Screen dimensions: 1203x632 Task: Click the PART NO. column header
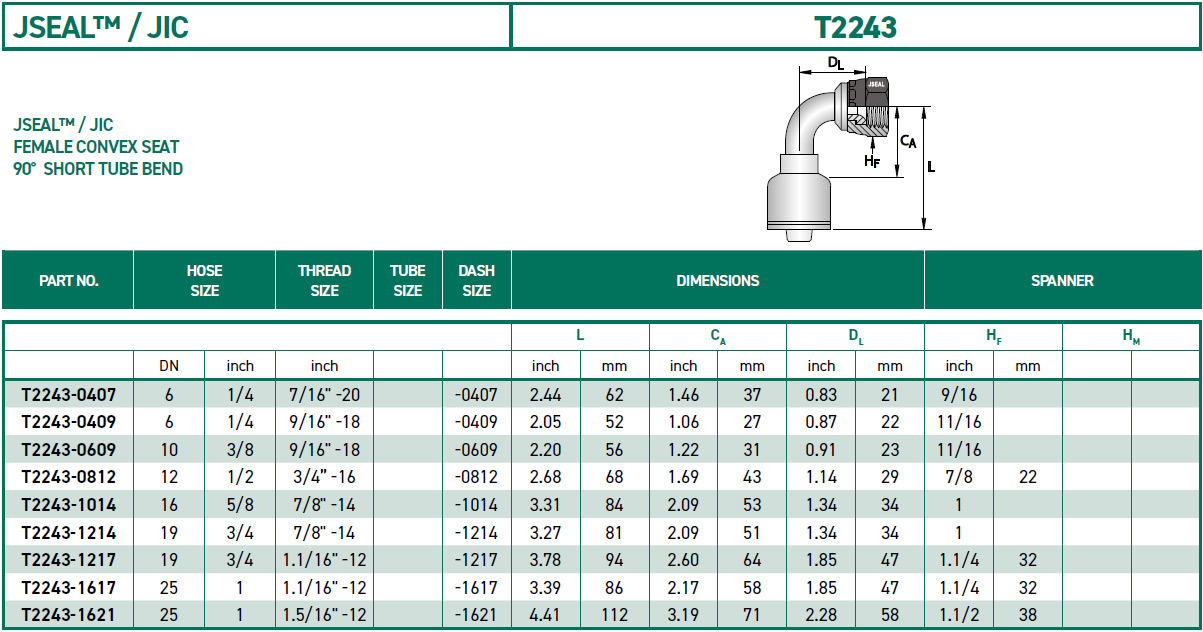(68, 281)
